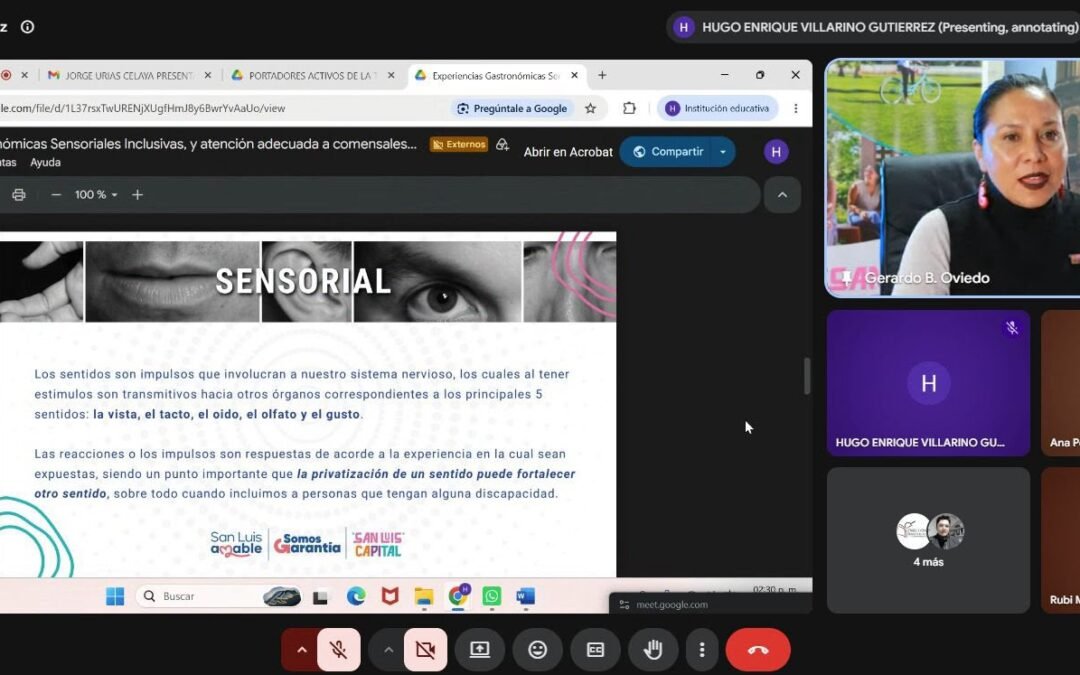
Task: Raise your hand in the meeting
Action: [x=653, y=650]
